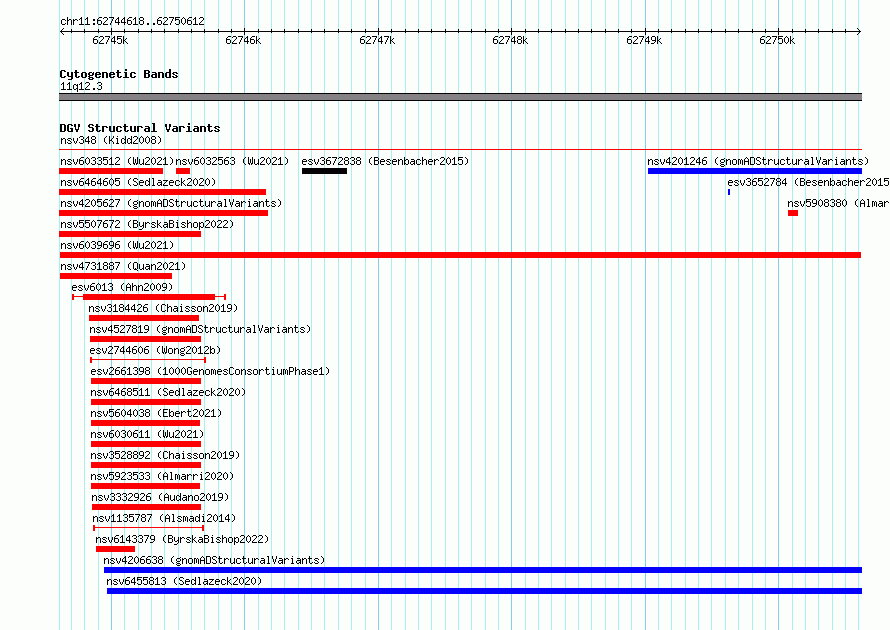Open esv3652784 Besenbacher variant label
This screenshot has width=890, height=630.
(x=808, y=182)
